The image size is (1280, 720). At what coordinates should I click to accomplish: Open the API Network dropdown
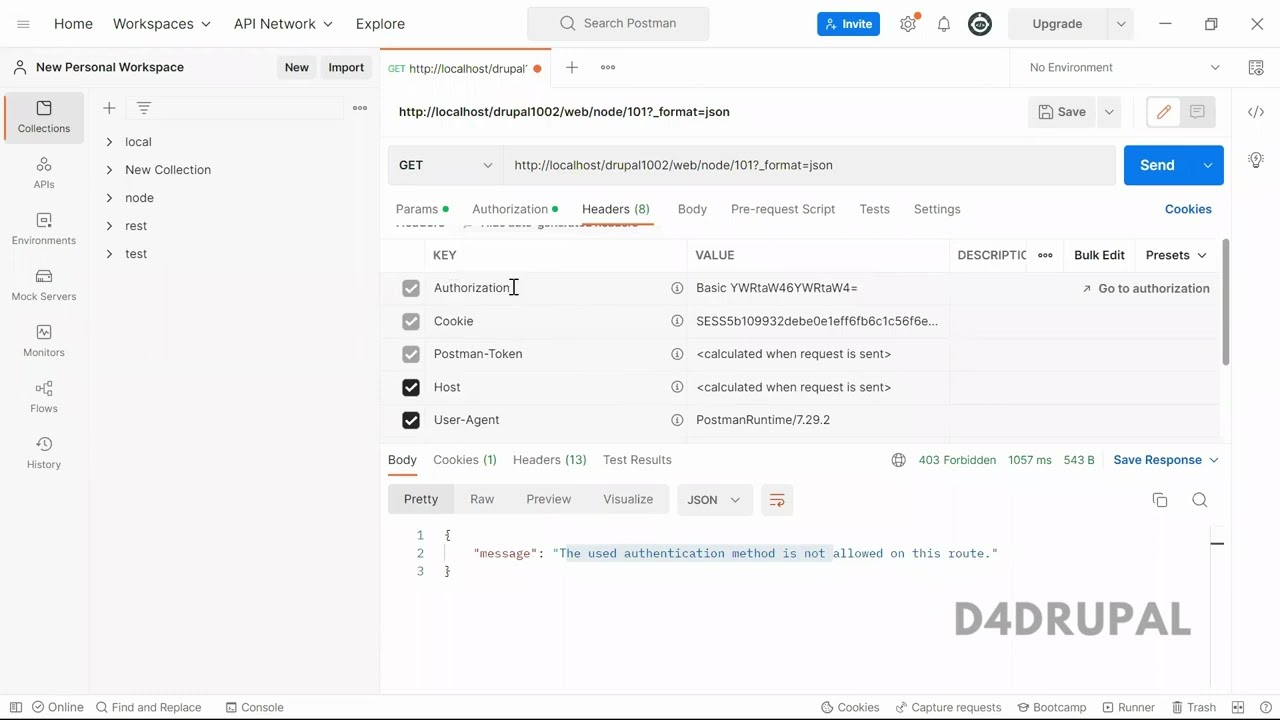pyautogui.click(x=283, y=24)
